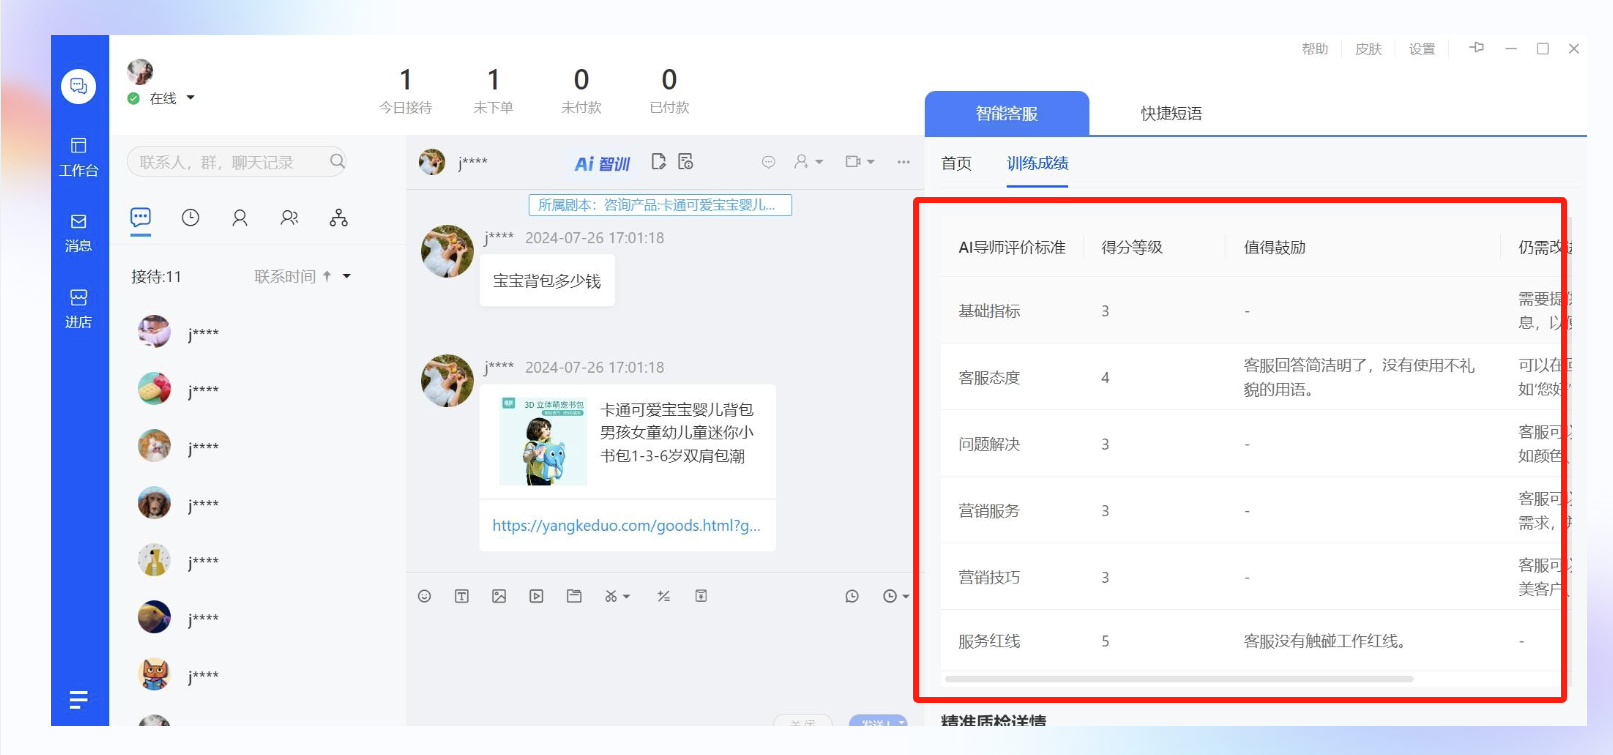
Task: Click the 问题解决 row label
Action: click(989, 444)
